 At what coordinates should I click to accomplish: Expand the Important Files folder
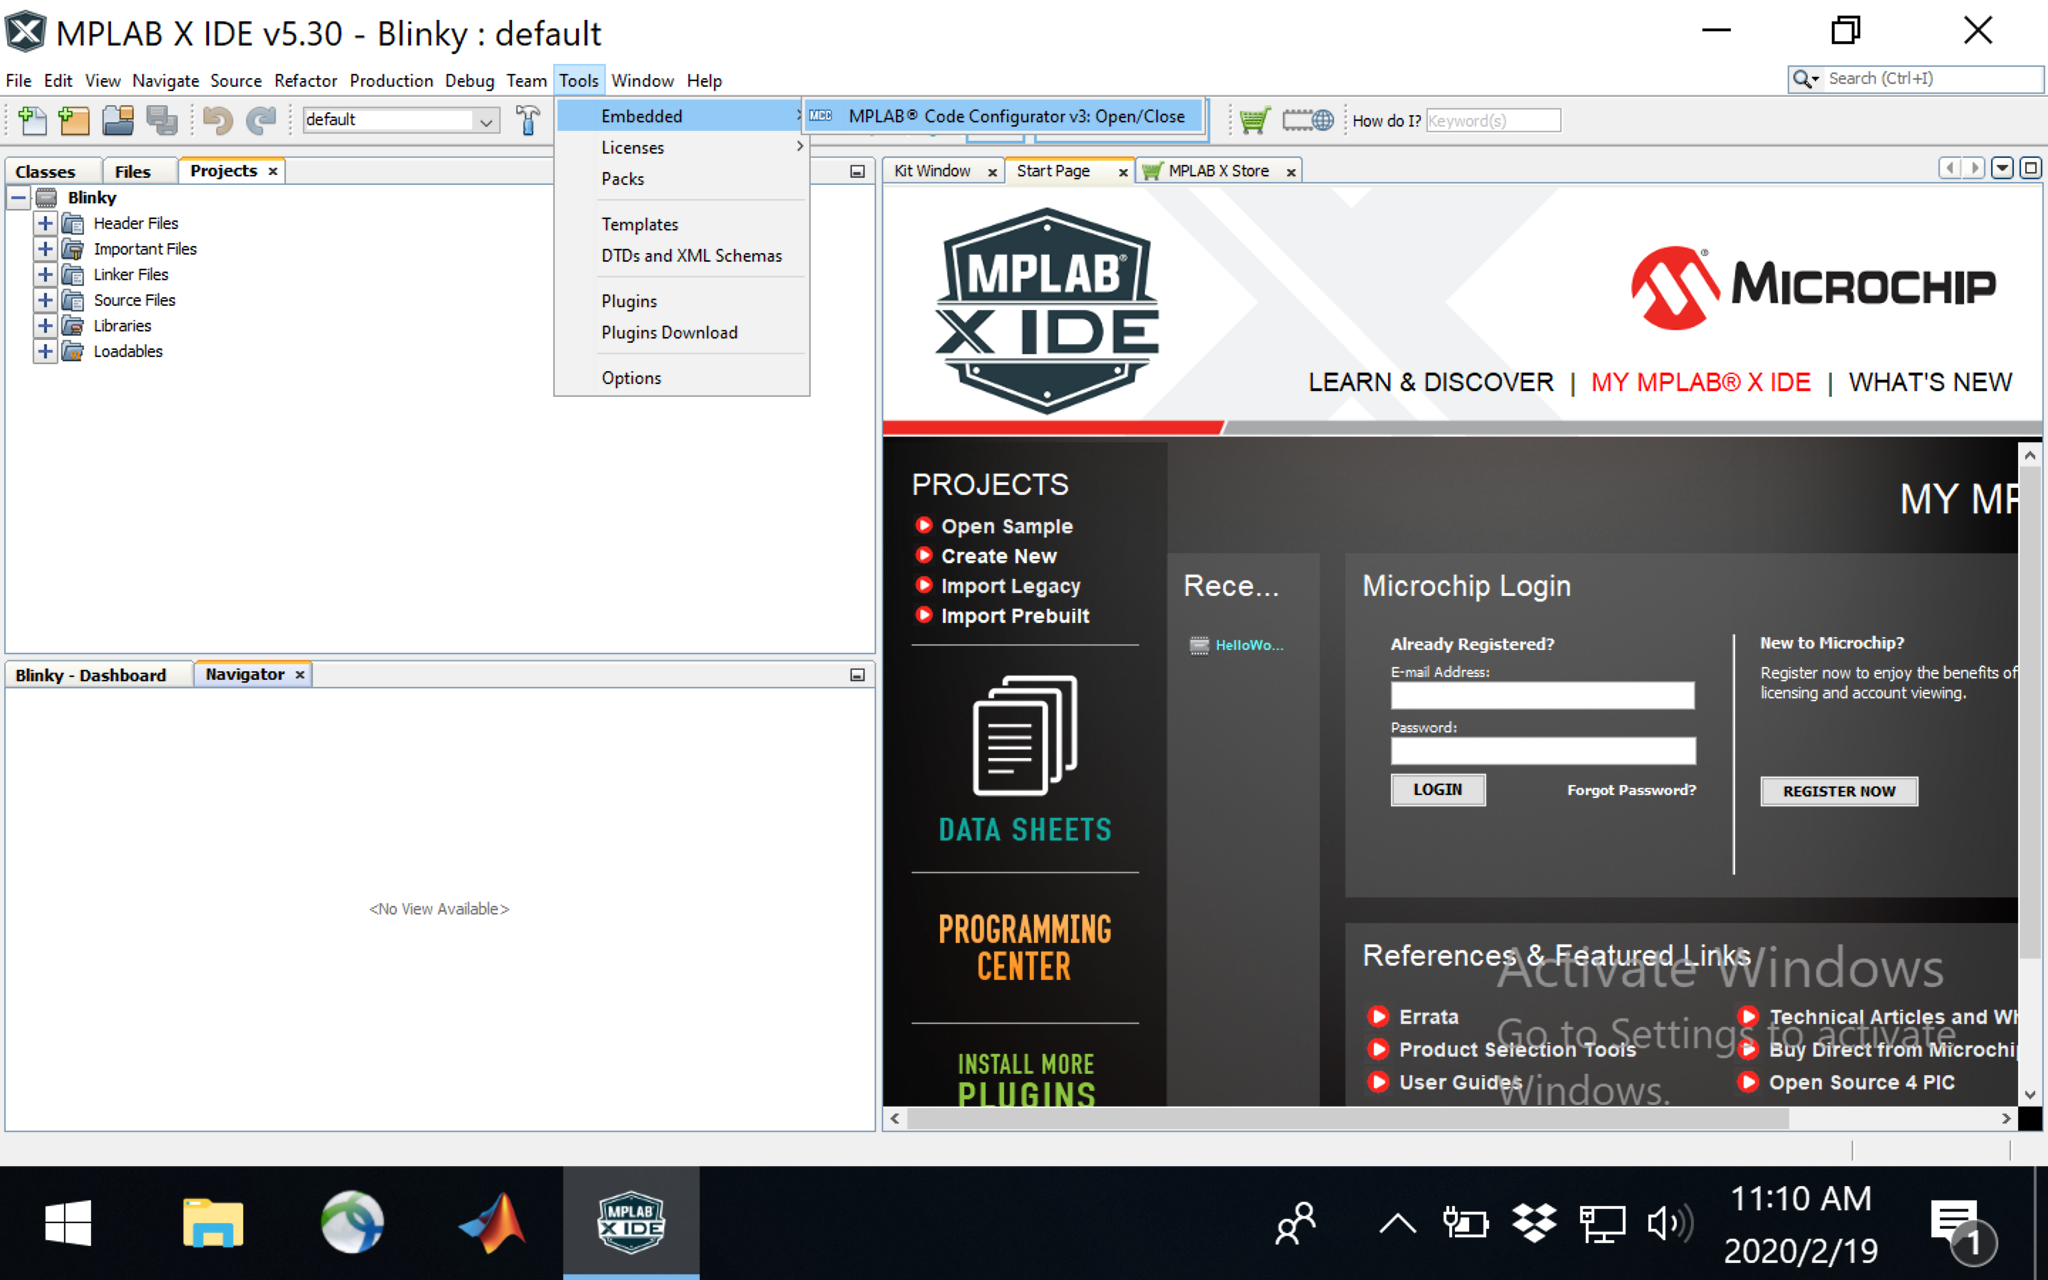(45, 249)
